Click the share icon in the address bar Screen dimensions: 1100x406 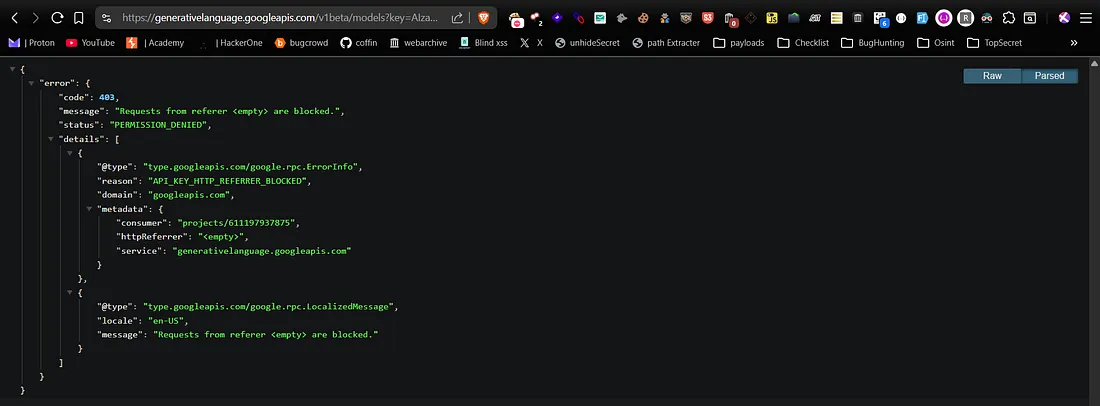coord(457,18)
